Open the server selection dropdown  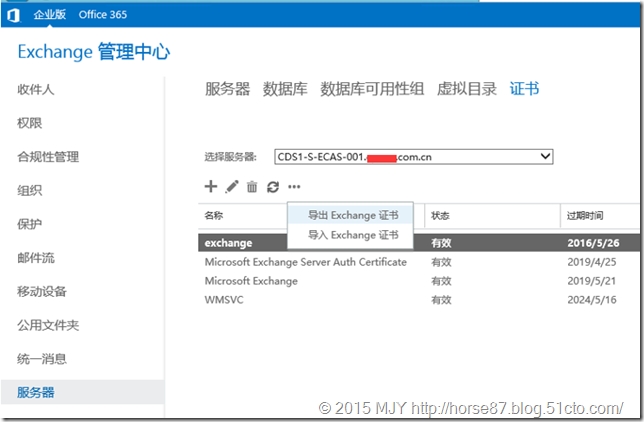(544, 156)
